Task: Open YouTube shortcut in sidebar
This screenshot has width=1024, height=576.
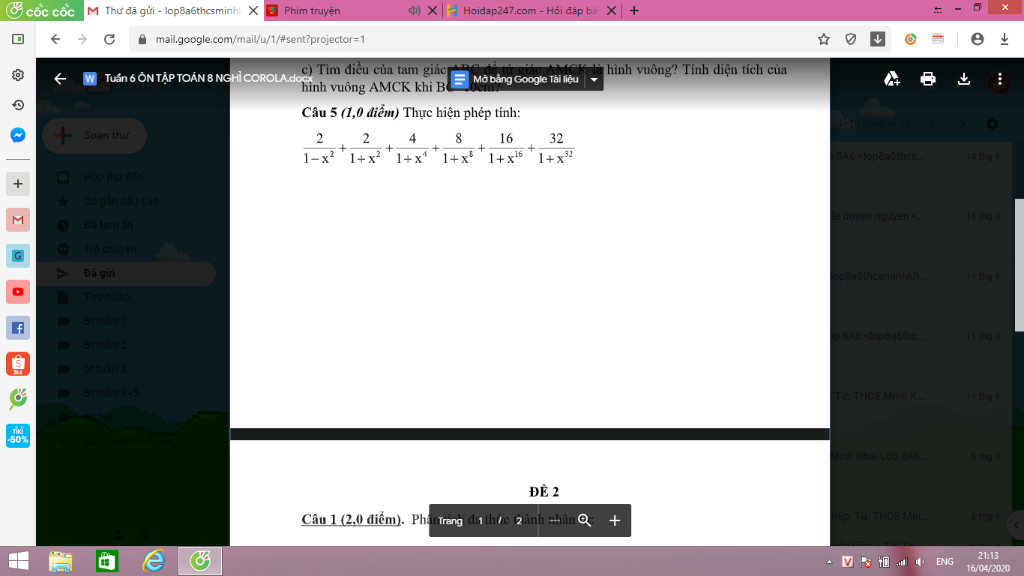Action: click(18, 292)
